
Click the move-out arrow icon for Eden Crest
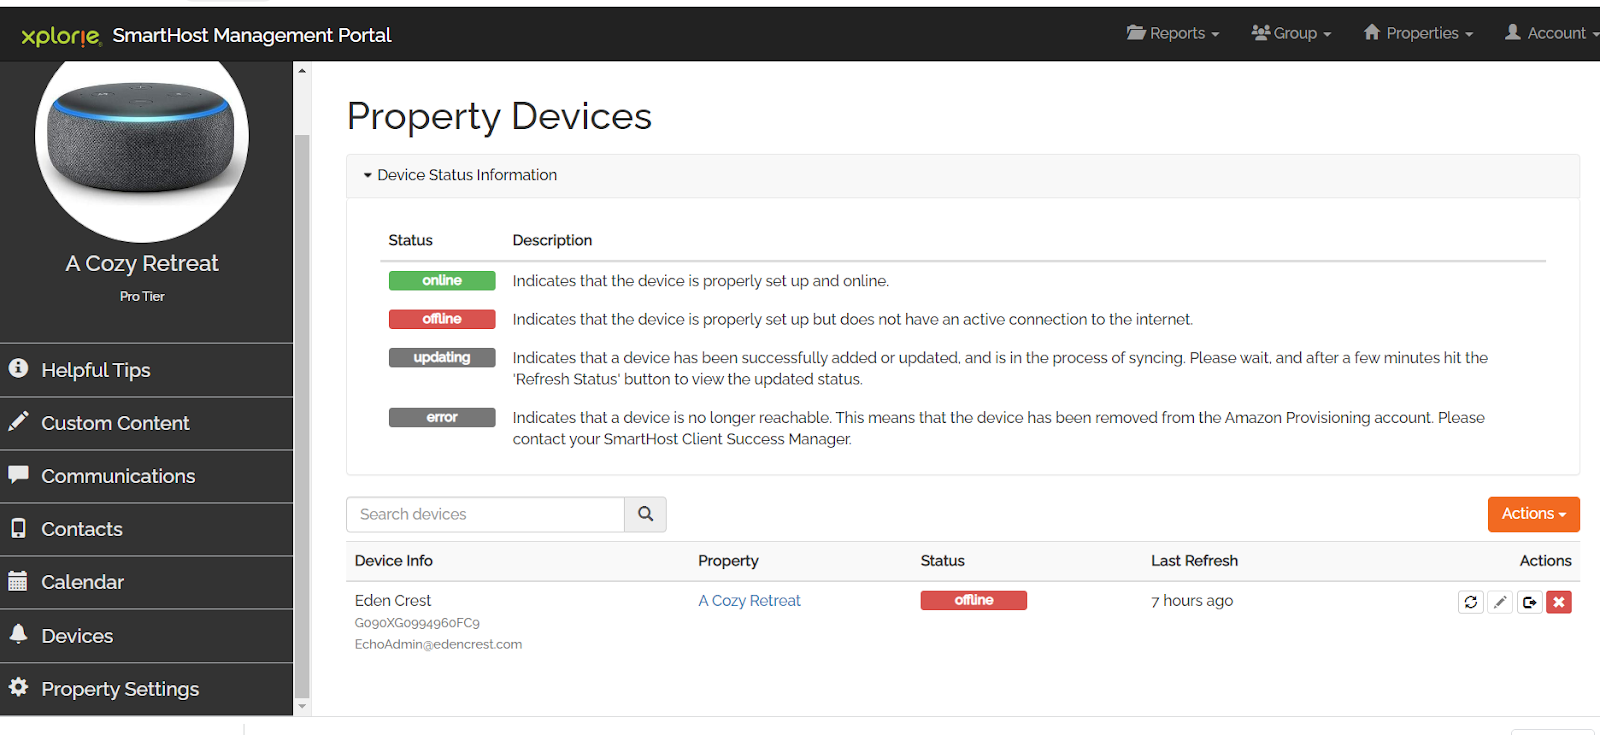pyautogui.click(x=1529, y=602)
